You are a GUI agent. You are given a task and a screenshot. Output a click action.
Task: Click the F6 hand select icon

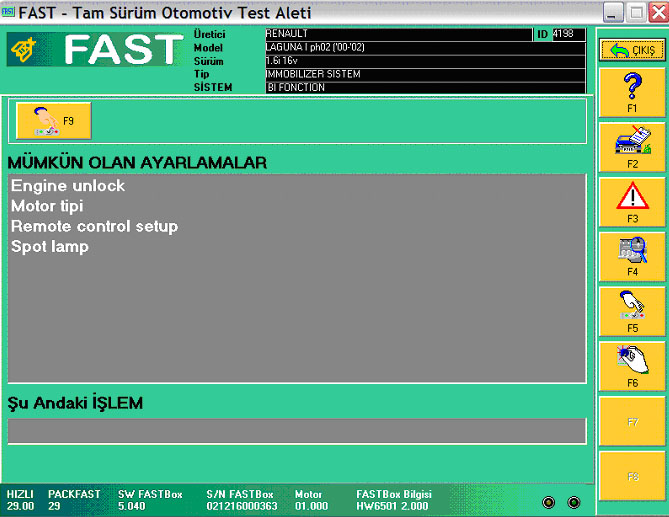[x=632, y=364]
